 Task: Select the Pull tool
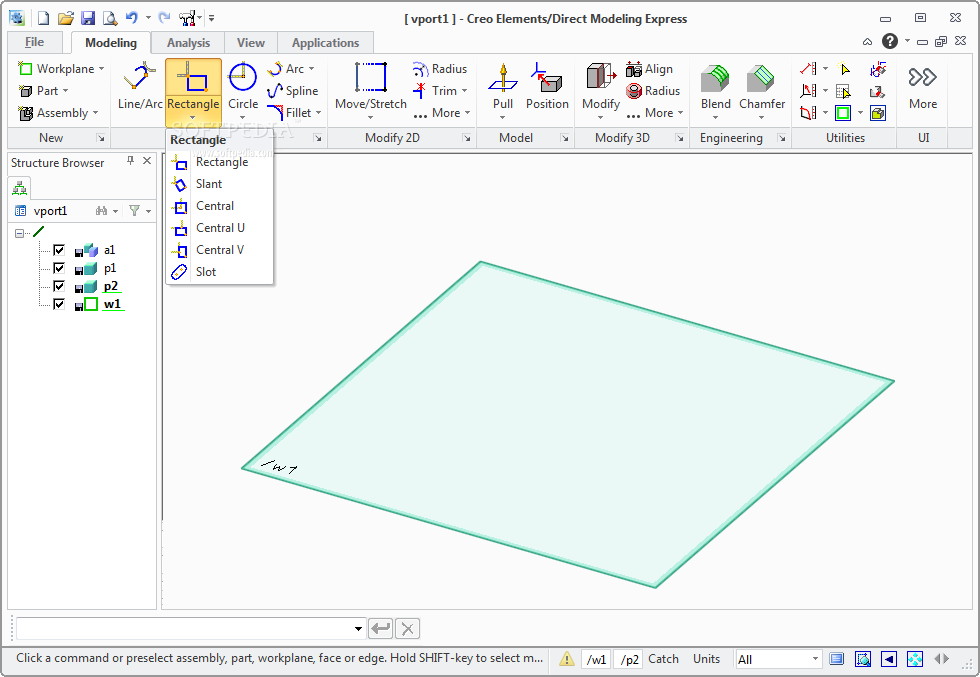click(x=502, y=88)
